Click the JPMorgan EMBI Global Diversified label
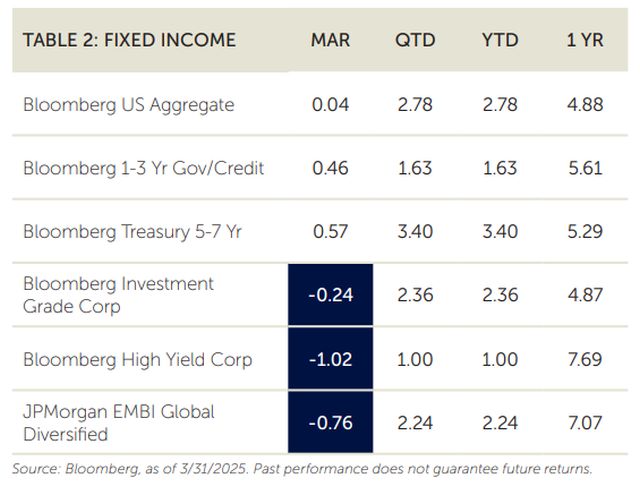The width and height of the screenshot is (640, 487). (x=118, y=423)
